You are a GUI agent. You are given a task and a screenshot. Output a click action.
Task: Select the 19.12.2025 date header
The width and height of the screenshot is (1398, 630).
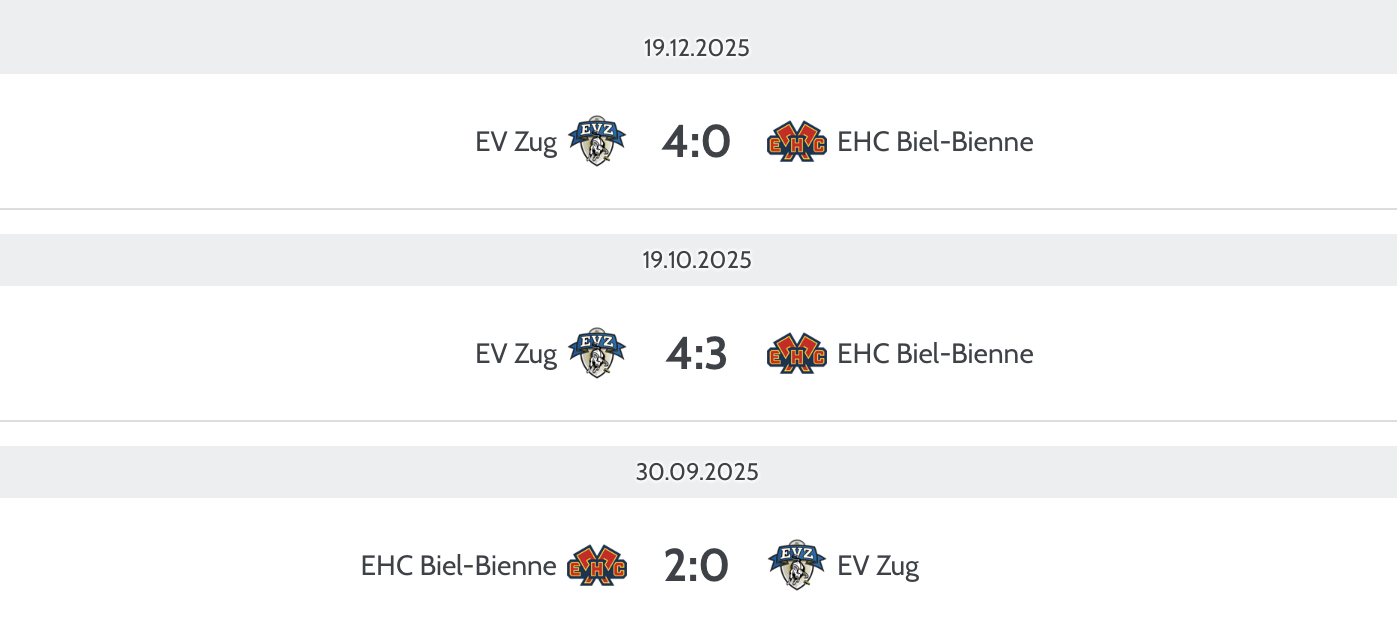tap(697, 48)
